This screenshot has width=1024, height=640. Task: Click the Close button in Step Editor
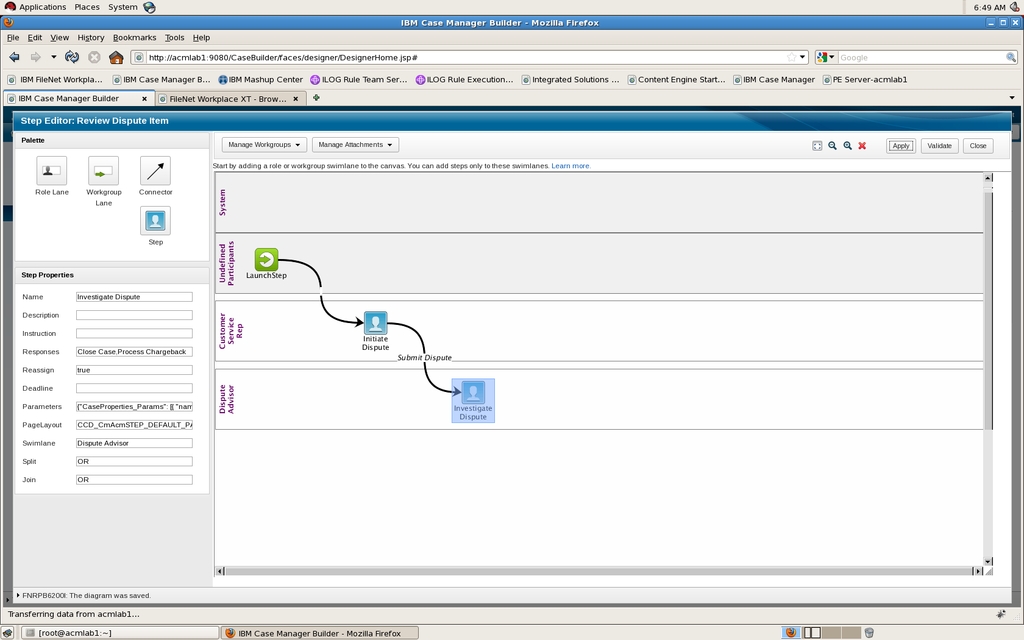978,146
